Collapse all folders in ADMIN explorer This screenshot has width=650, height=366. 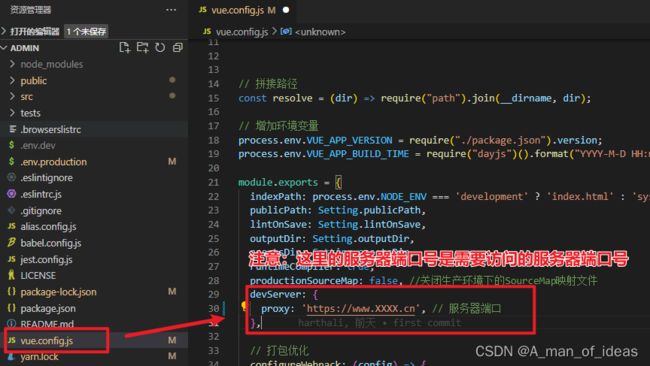click(177, 47)
